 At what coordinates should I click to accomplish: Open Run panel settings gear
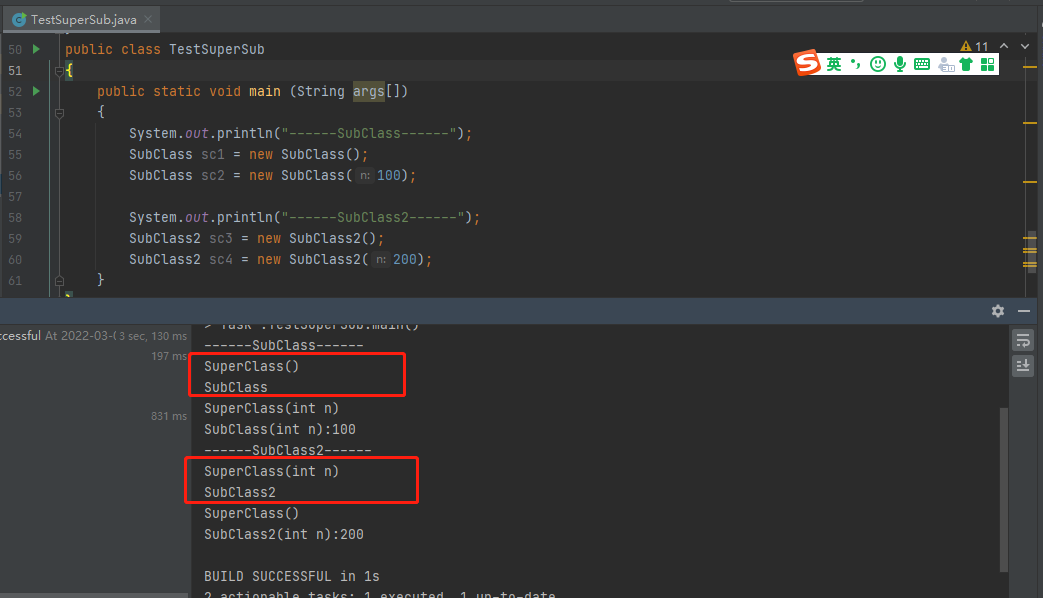(x=998, y=311)
